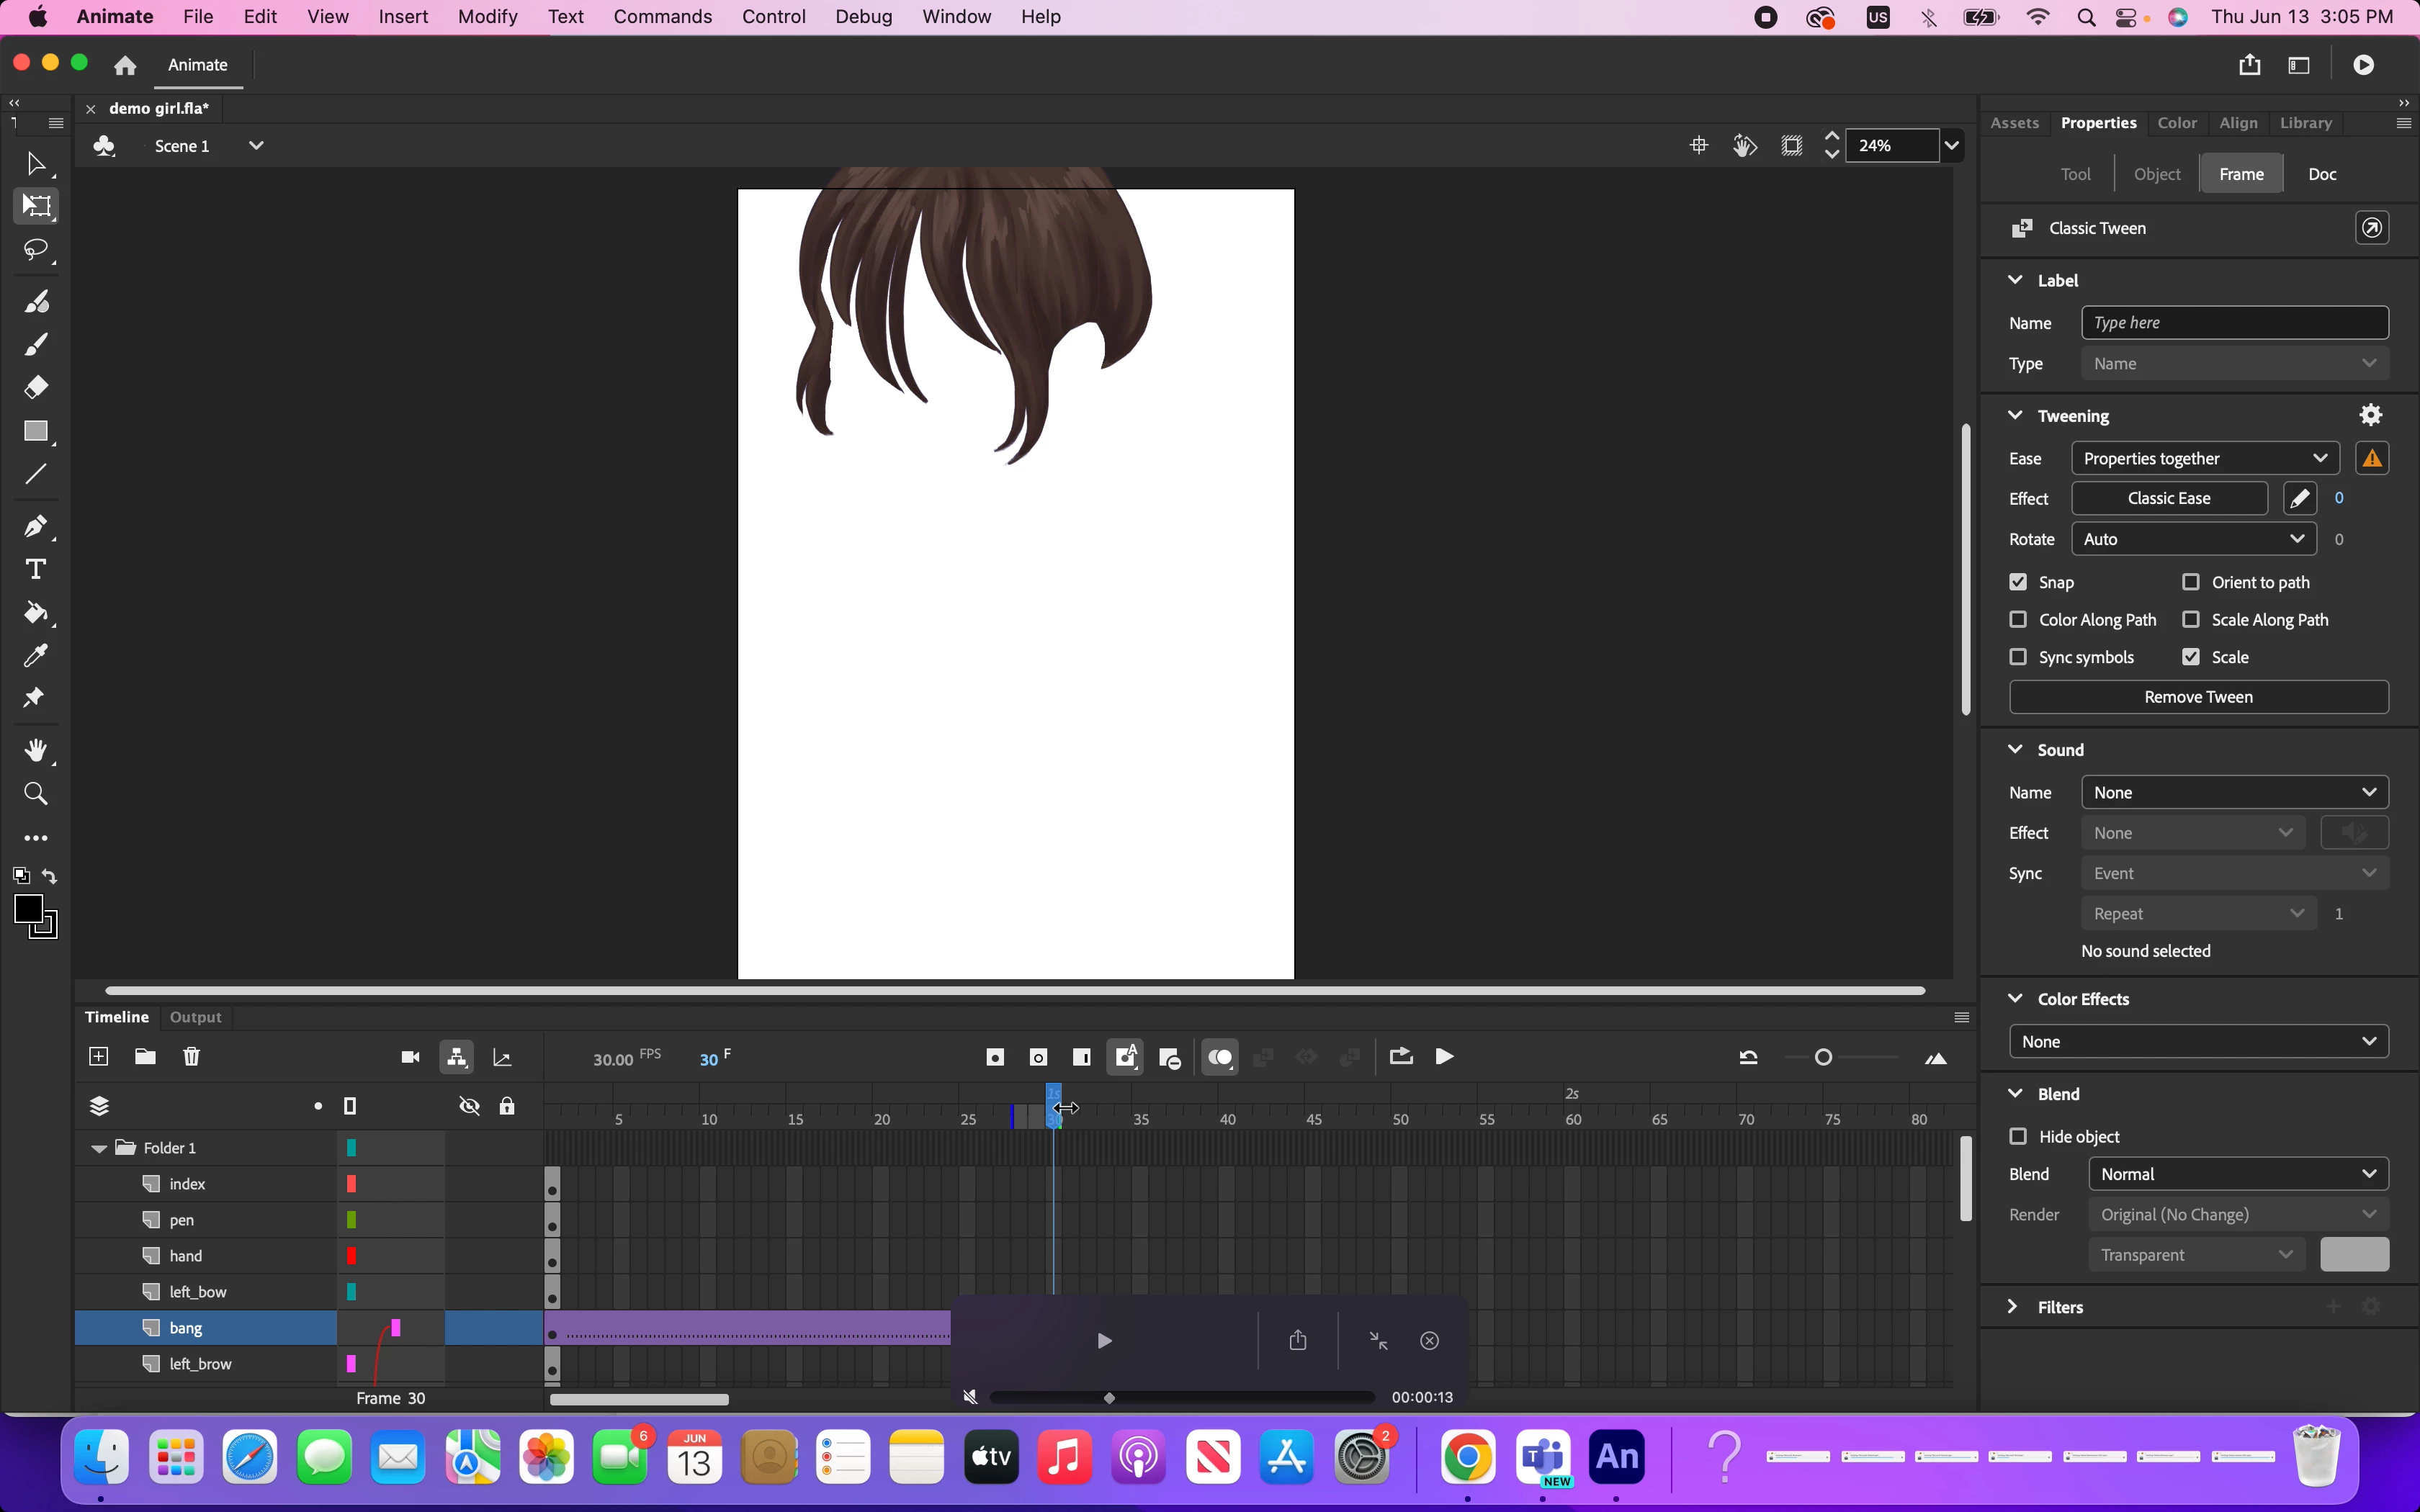The height and width of the screenshot is (1512, 2420).
Task: Activate the Zoom tool
Action: coord(36,794)
